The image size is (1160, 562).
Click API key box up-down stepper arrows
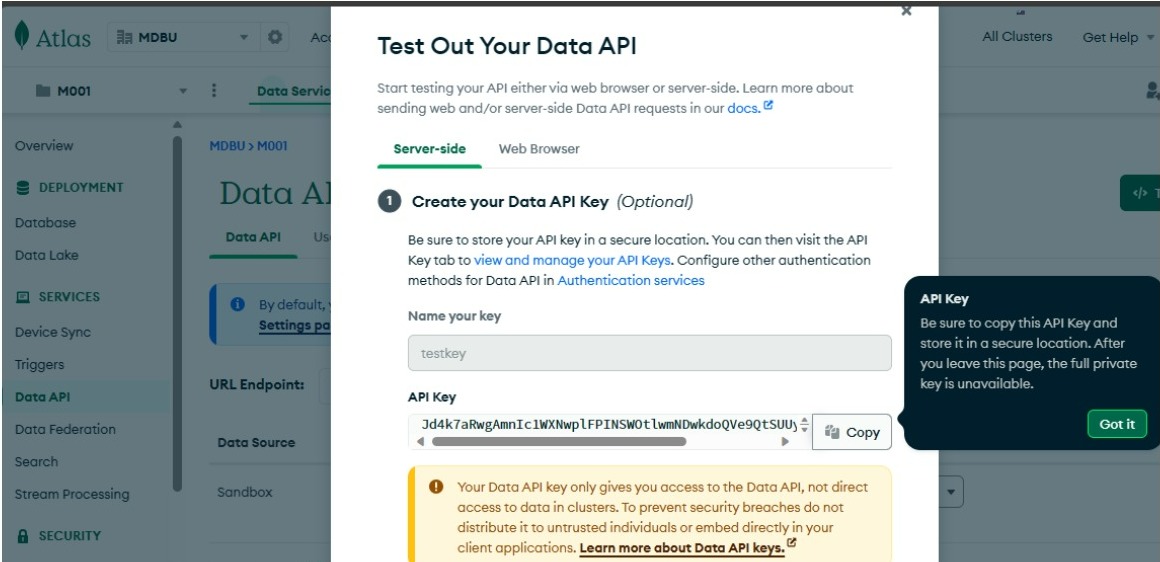pyautogui.click(x=804, y=424)
